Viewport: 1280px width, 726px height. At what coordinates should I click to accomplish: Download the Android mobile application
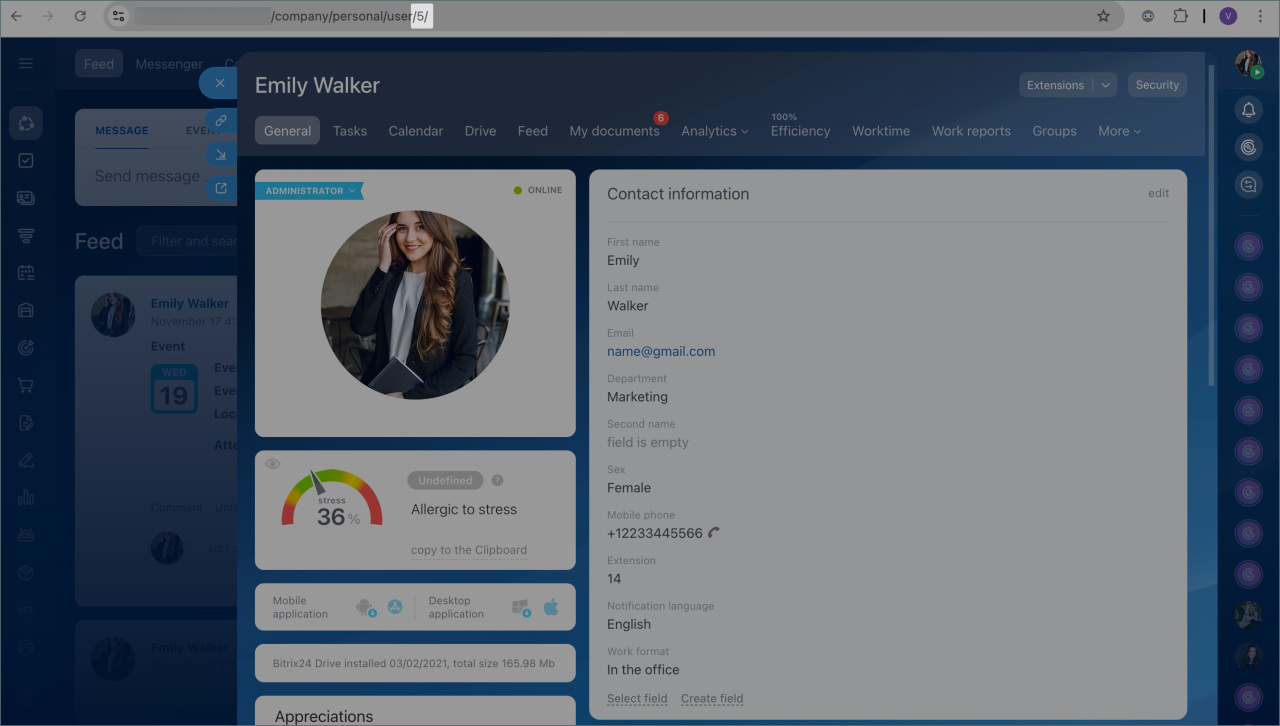[366, 607]
